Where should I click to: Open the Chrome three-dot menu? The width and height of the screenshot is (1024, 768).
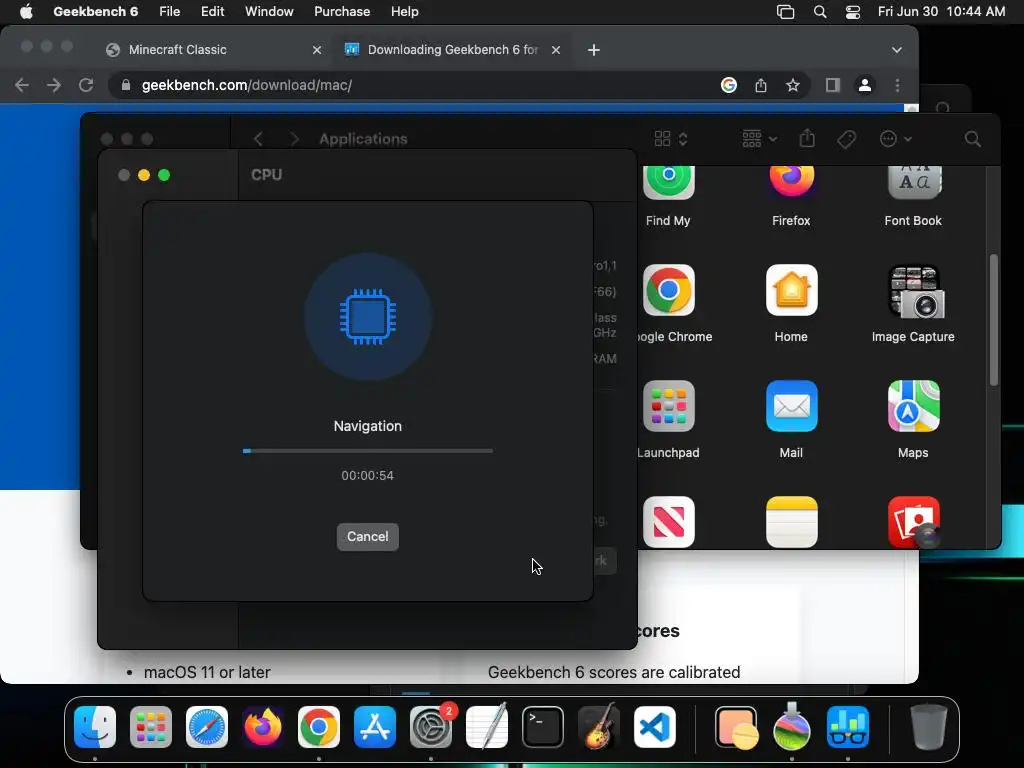(x=897, y=85)
